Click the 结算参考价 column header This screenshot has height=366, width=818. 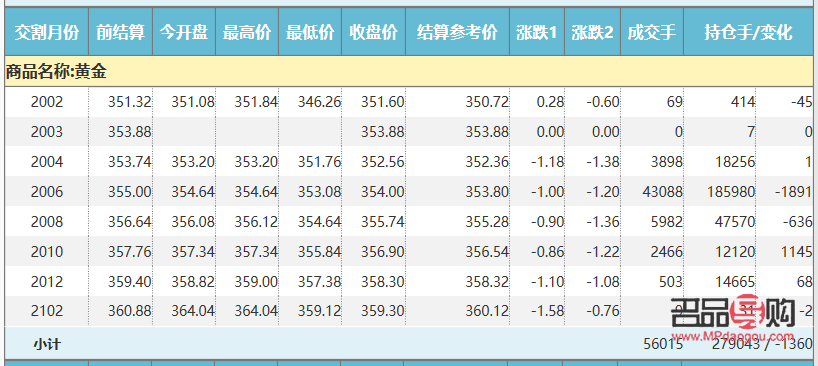tap(457, 33)
